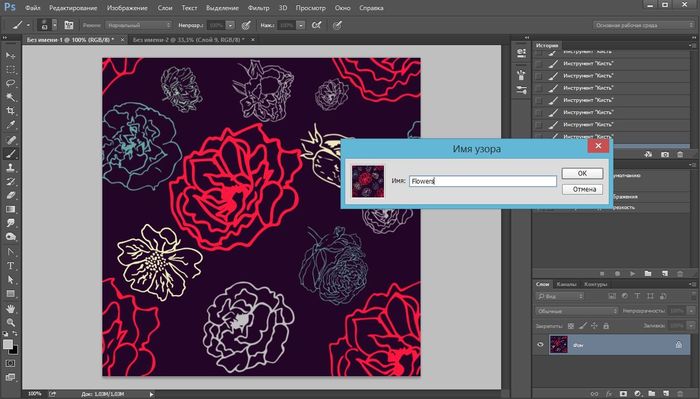Select the Magic Wand tool

pos(10,97)
